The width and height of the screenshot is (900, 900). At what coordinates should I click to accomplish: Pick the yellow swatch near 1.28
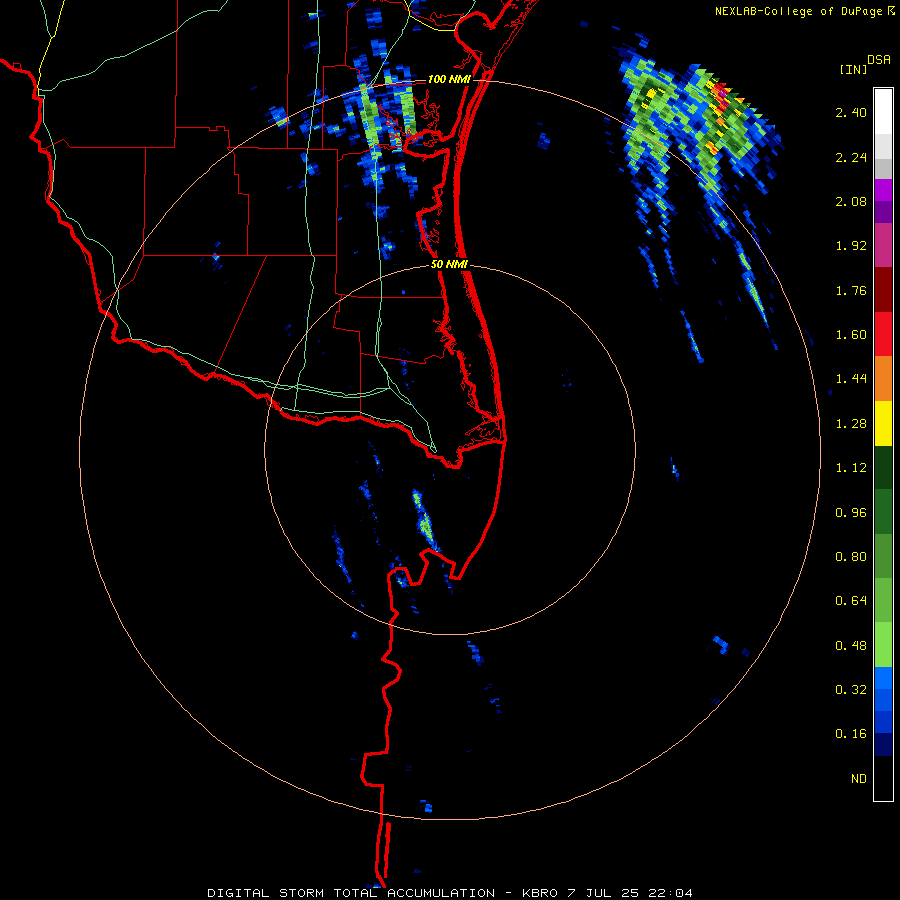883,423
